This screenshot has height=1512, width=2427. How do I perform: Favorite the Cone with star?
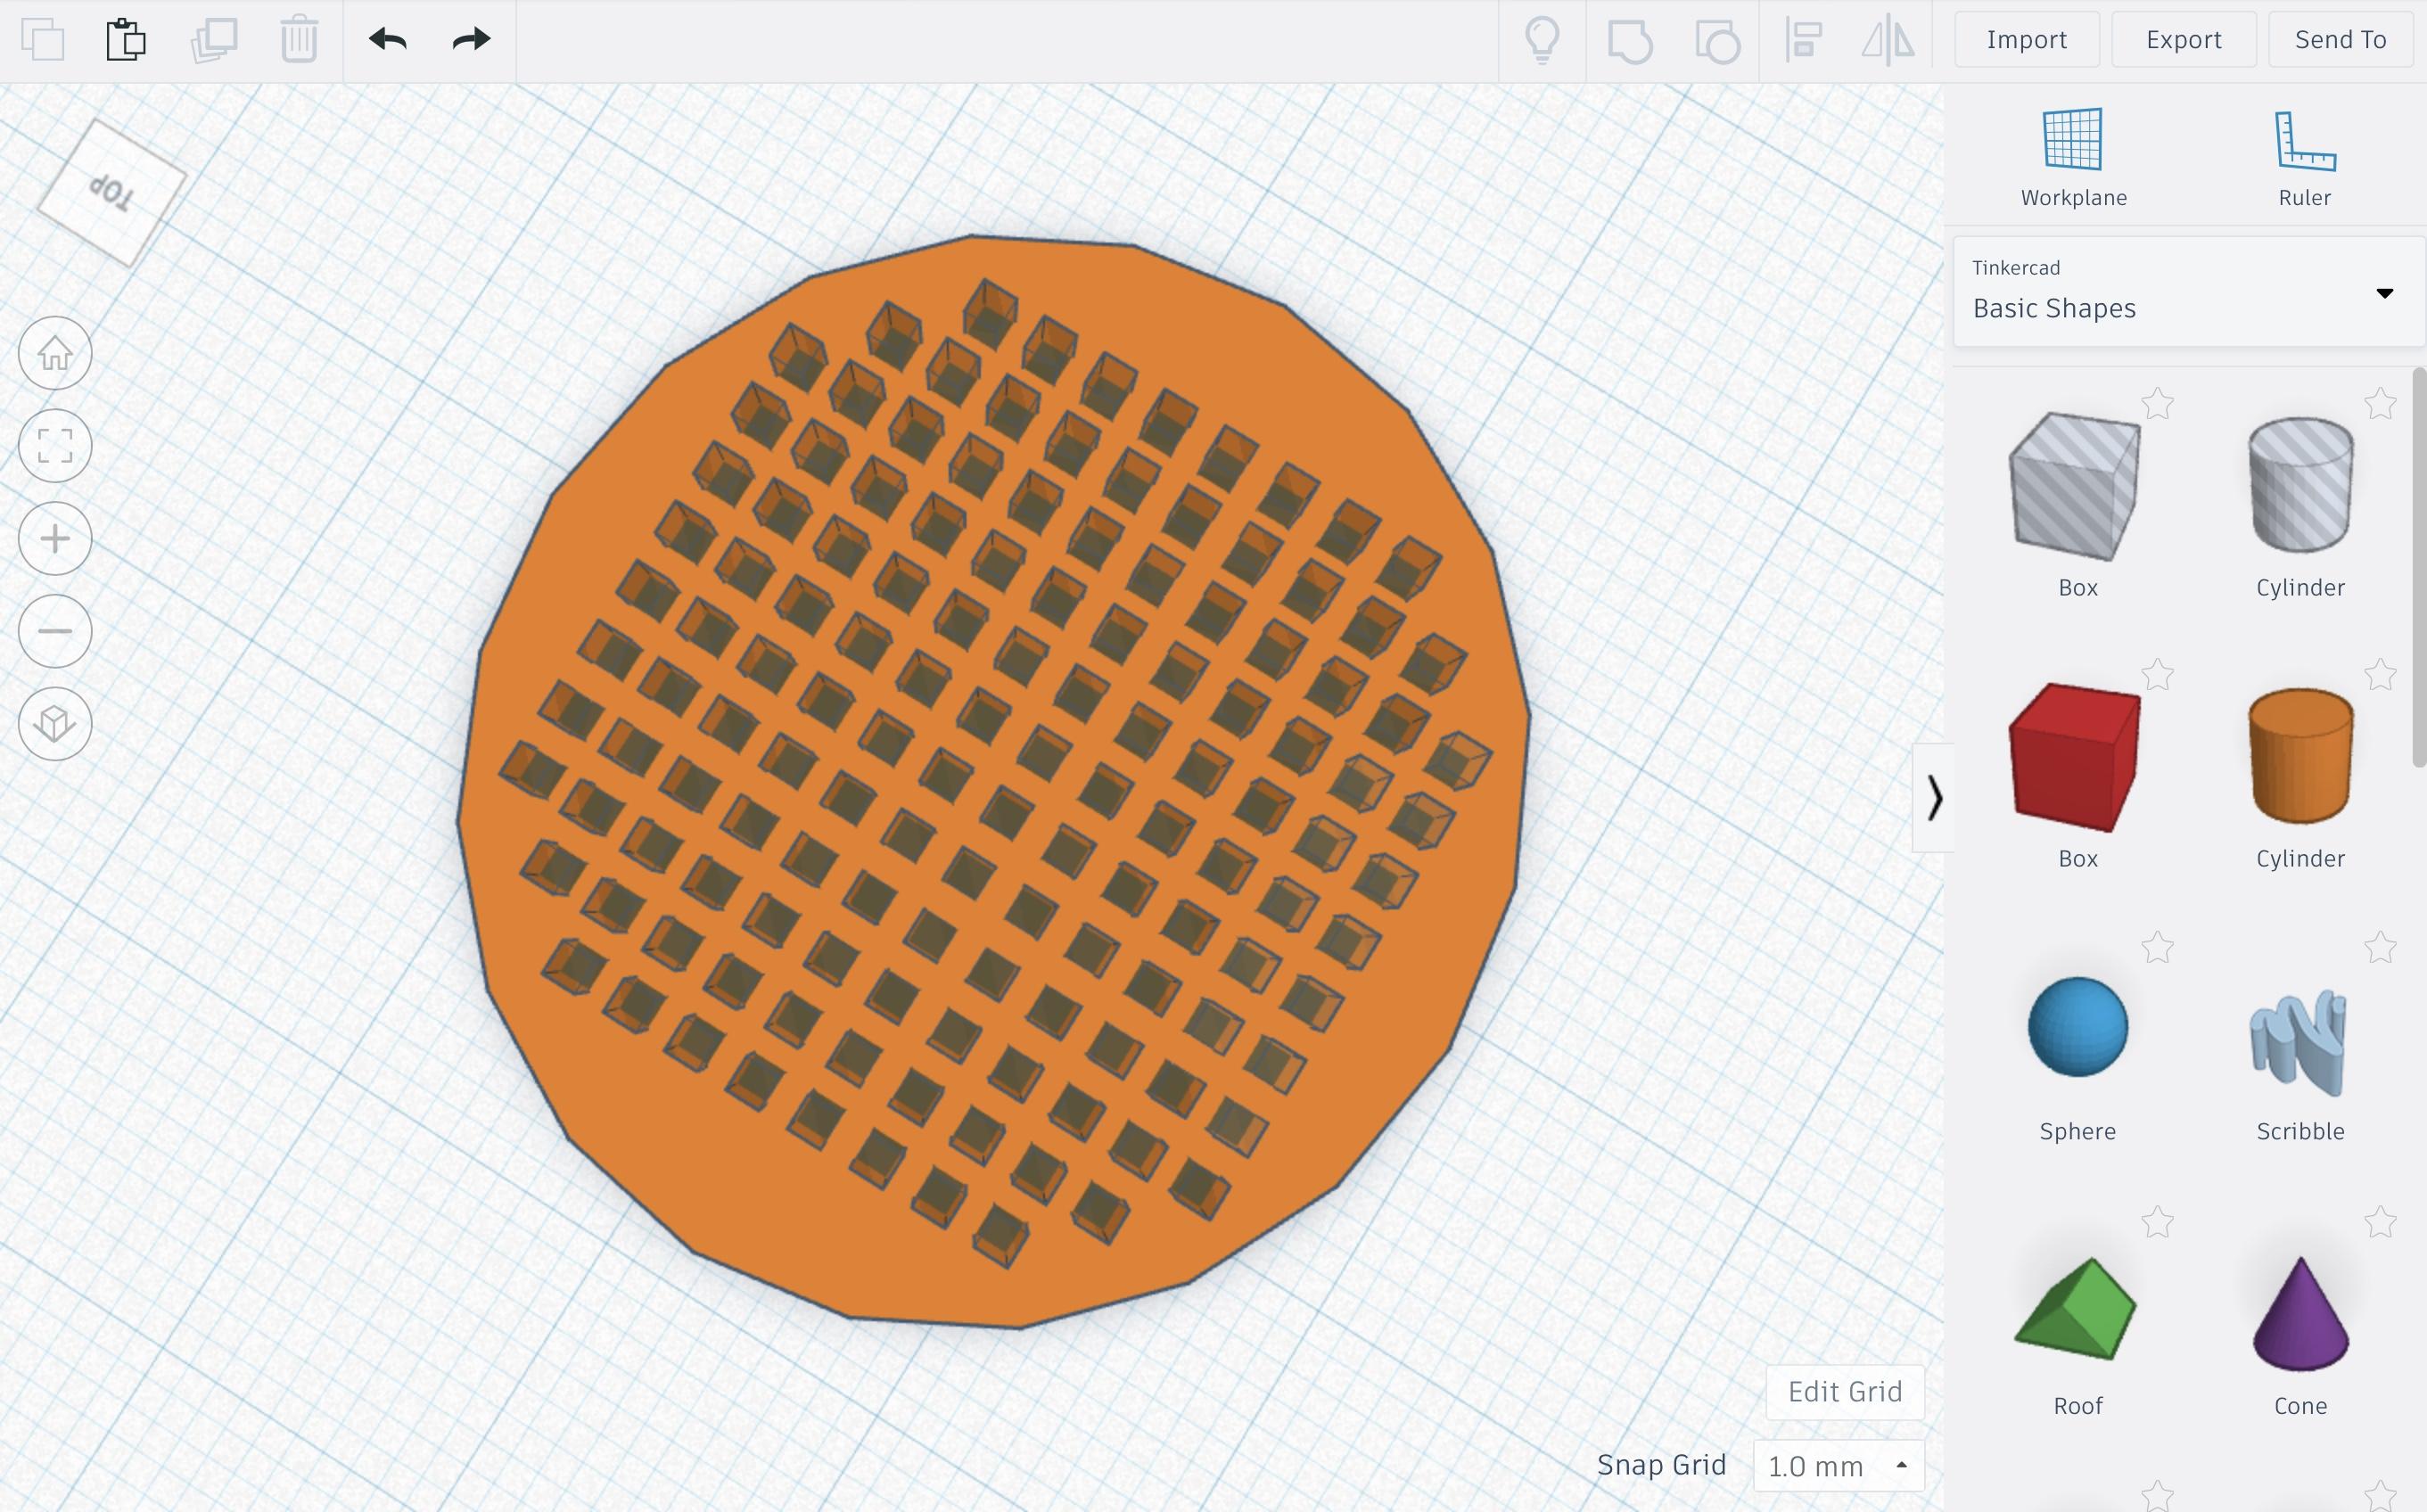[x=2380, y=1222]
